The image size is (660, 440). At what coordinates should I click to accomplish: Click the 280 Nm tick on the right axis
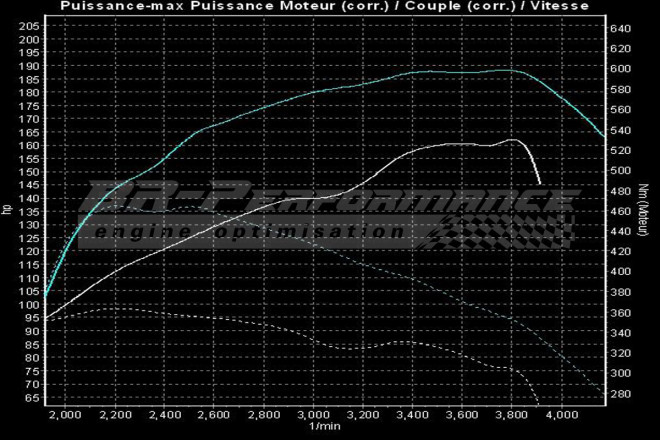[x=620, y=393]
